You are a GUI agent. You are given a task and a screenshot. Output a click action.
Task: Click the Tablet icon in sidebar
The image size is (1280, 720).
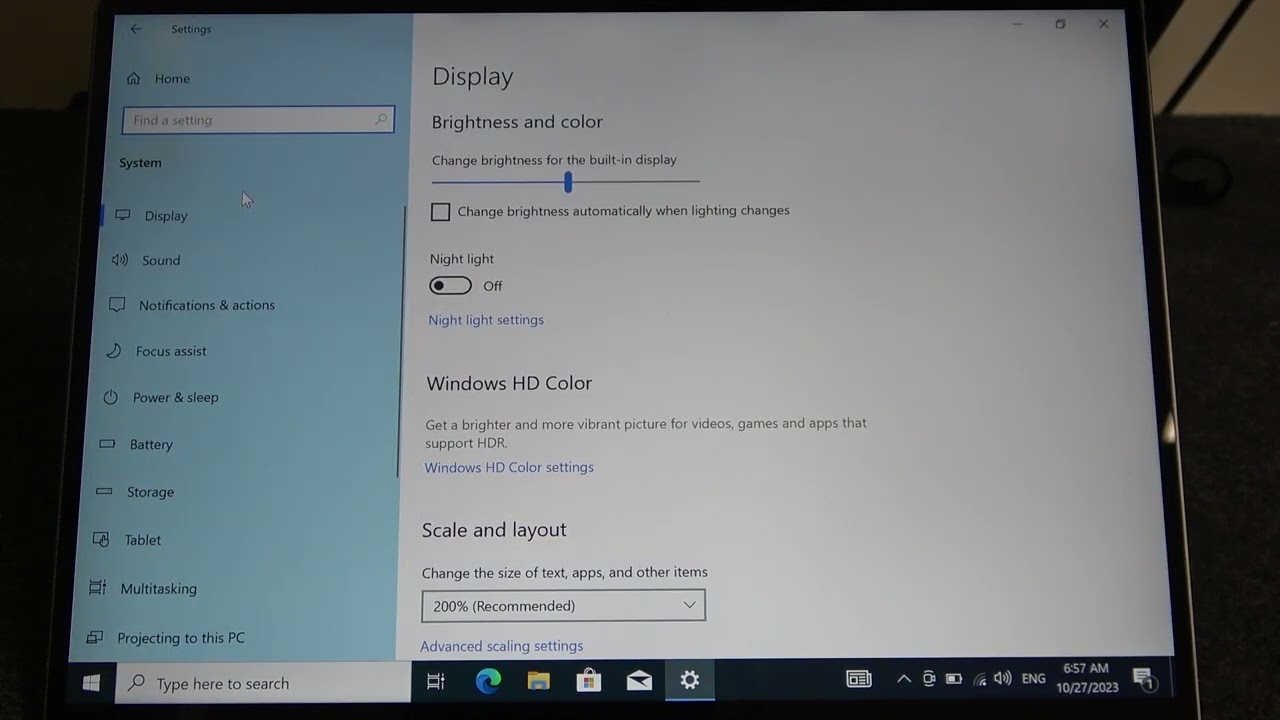point(100,539)
